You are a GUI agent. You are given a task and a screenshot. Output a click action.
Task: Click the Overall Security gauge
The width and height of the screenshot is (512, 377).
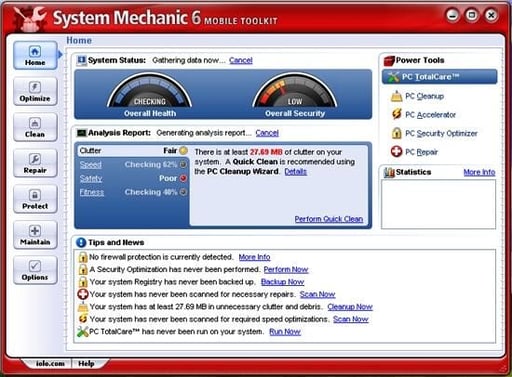click(295, 91)
